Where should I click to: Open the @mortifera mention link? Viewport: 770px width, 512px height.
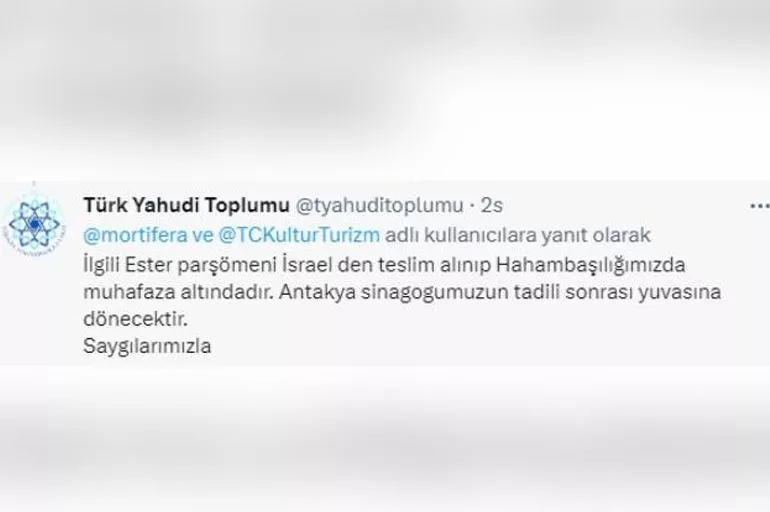(x=136, y=235)
